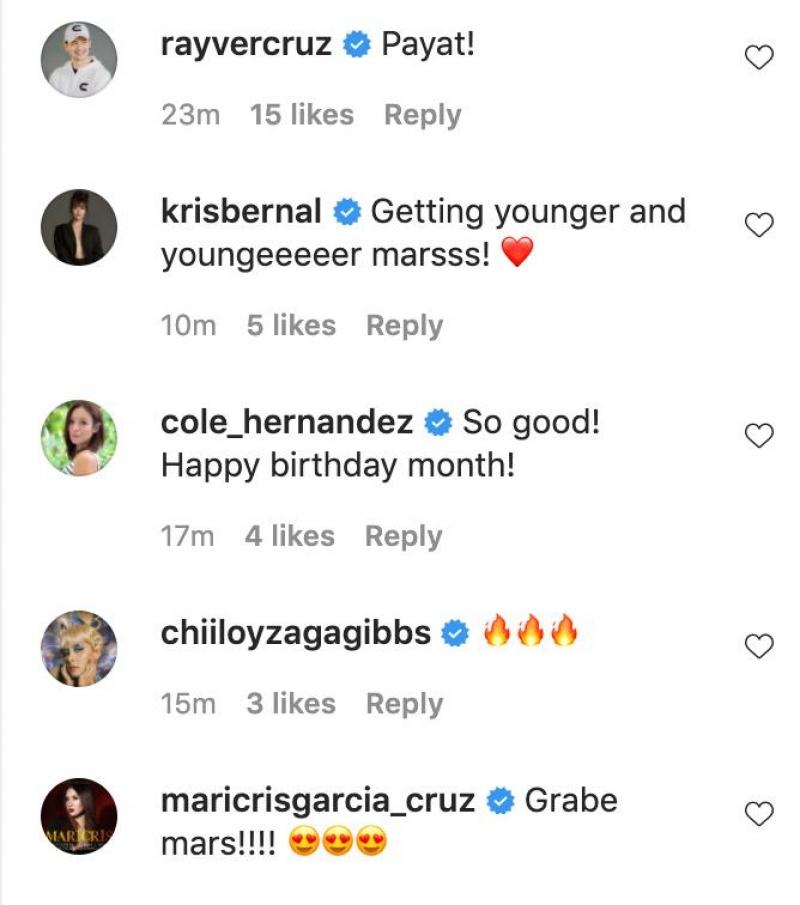Reply to cole_hernandez's comment
The height and width of the screenshot is (905, 800).
coord(403,536)
